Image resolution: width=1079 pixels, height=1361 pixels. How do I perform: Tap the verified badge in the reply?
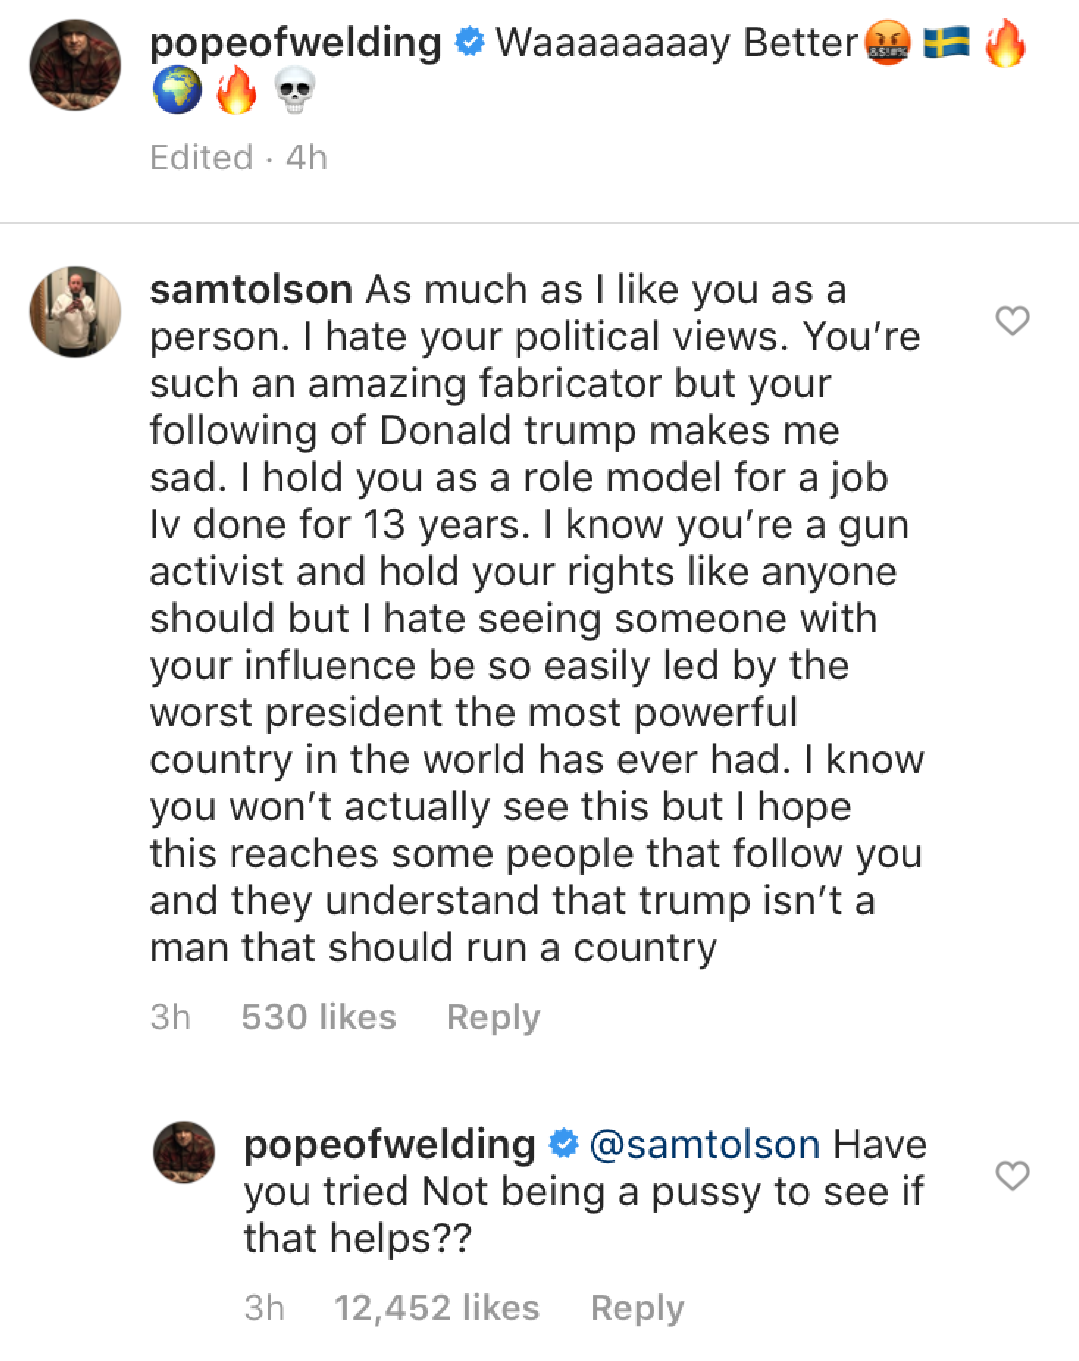pyautogui.click(x=563, y=1144)
